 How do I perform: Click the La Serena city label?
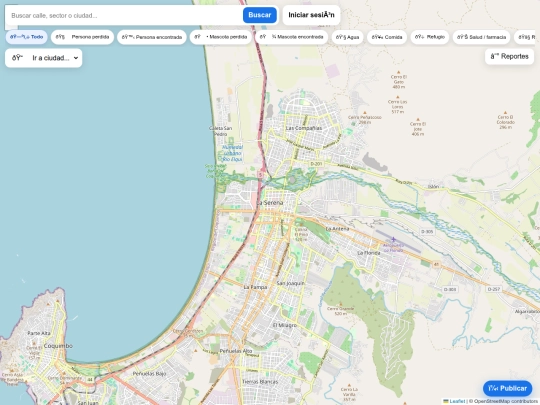coord(270,202)
